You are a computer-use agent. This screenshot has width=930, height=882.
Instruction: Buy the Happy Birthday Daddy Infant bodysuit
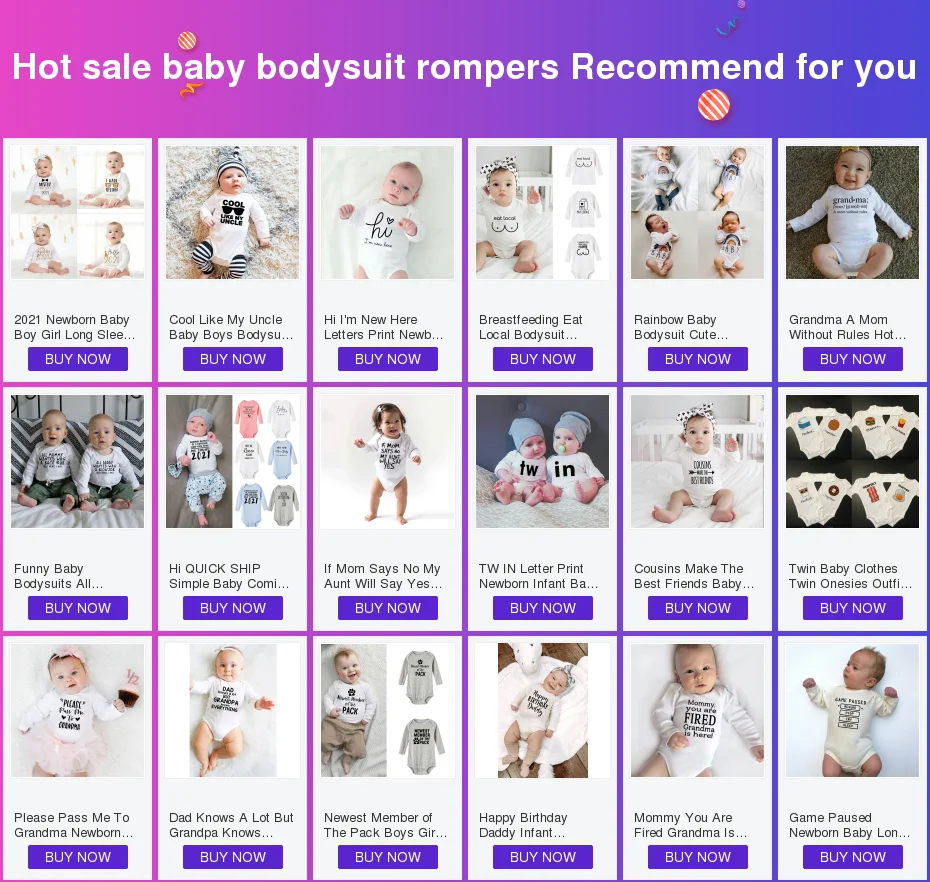coord(543,857)
